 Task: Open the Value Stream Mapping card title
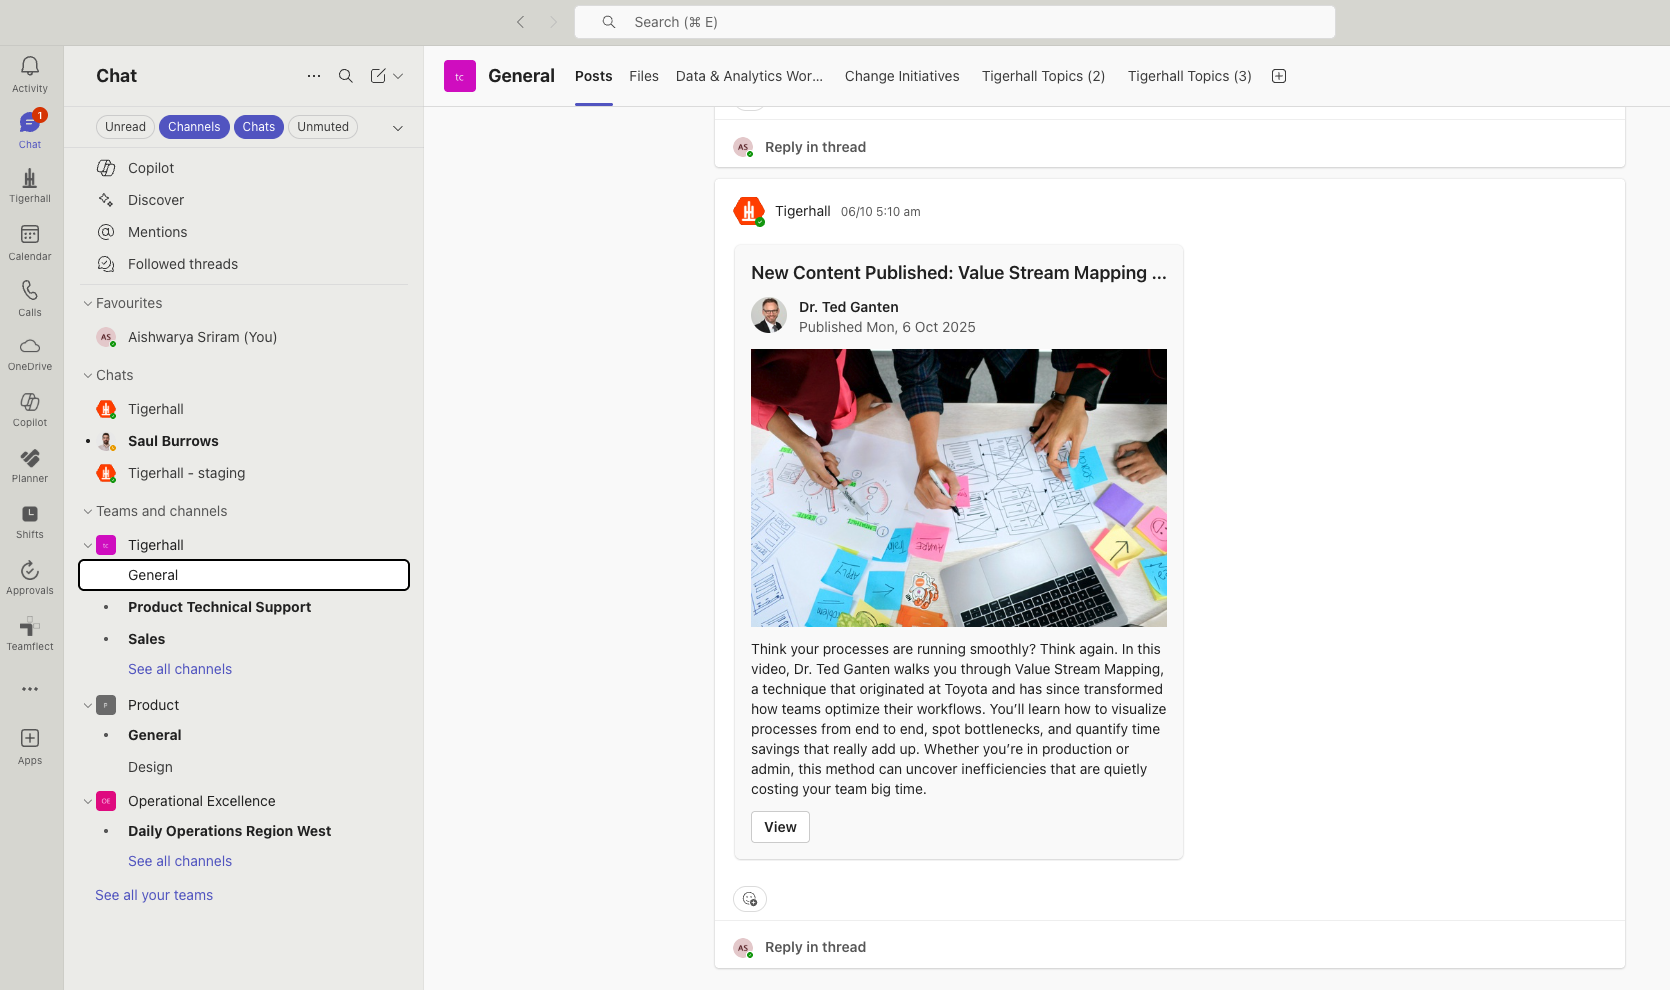(x=959, y=273)
